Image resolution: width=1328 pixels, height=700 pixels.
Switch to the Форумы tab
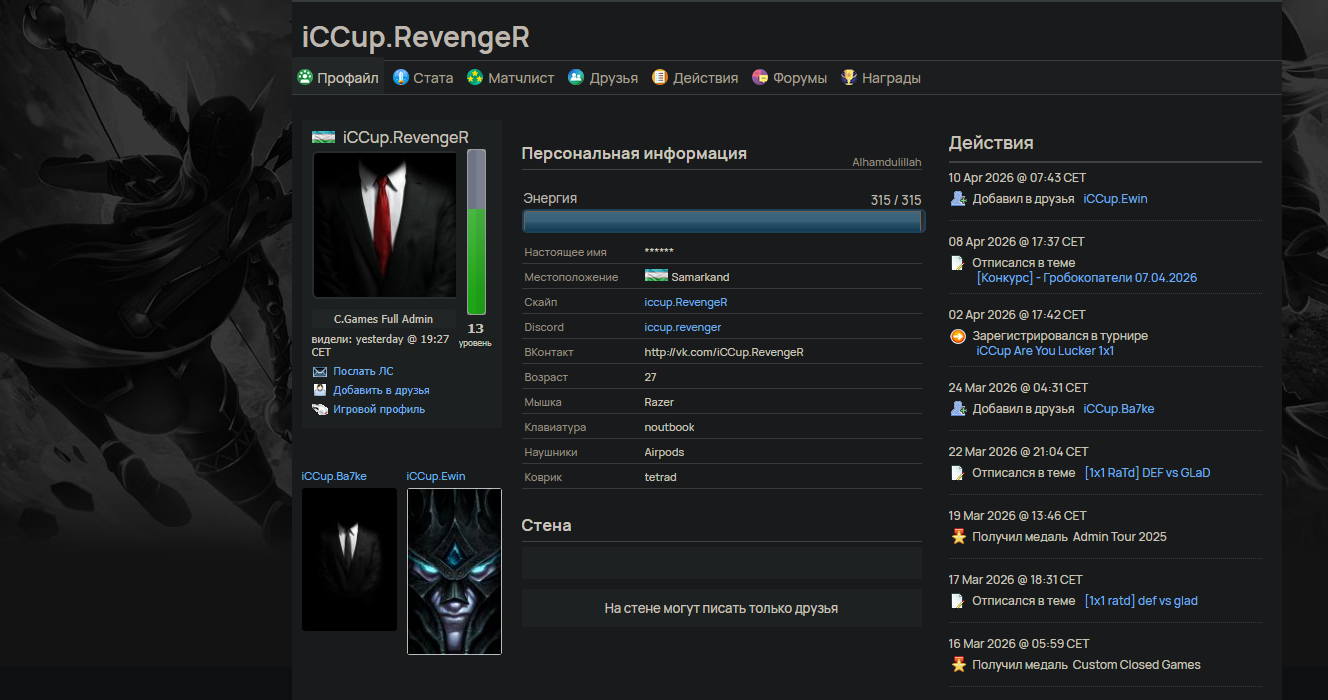[x=790, y=78]
